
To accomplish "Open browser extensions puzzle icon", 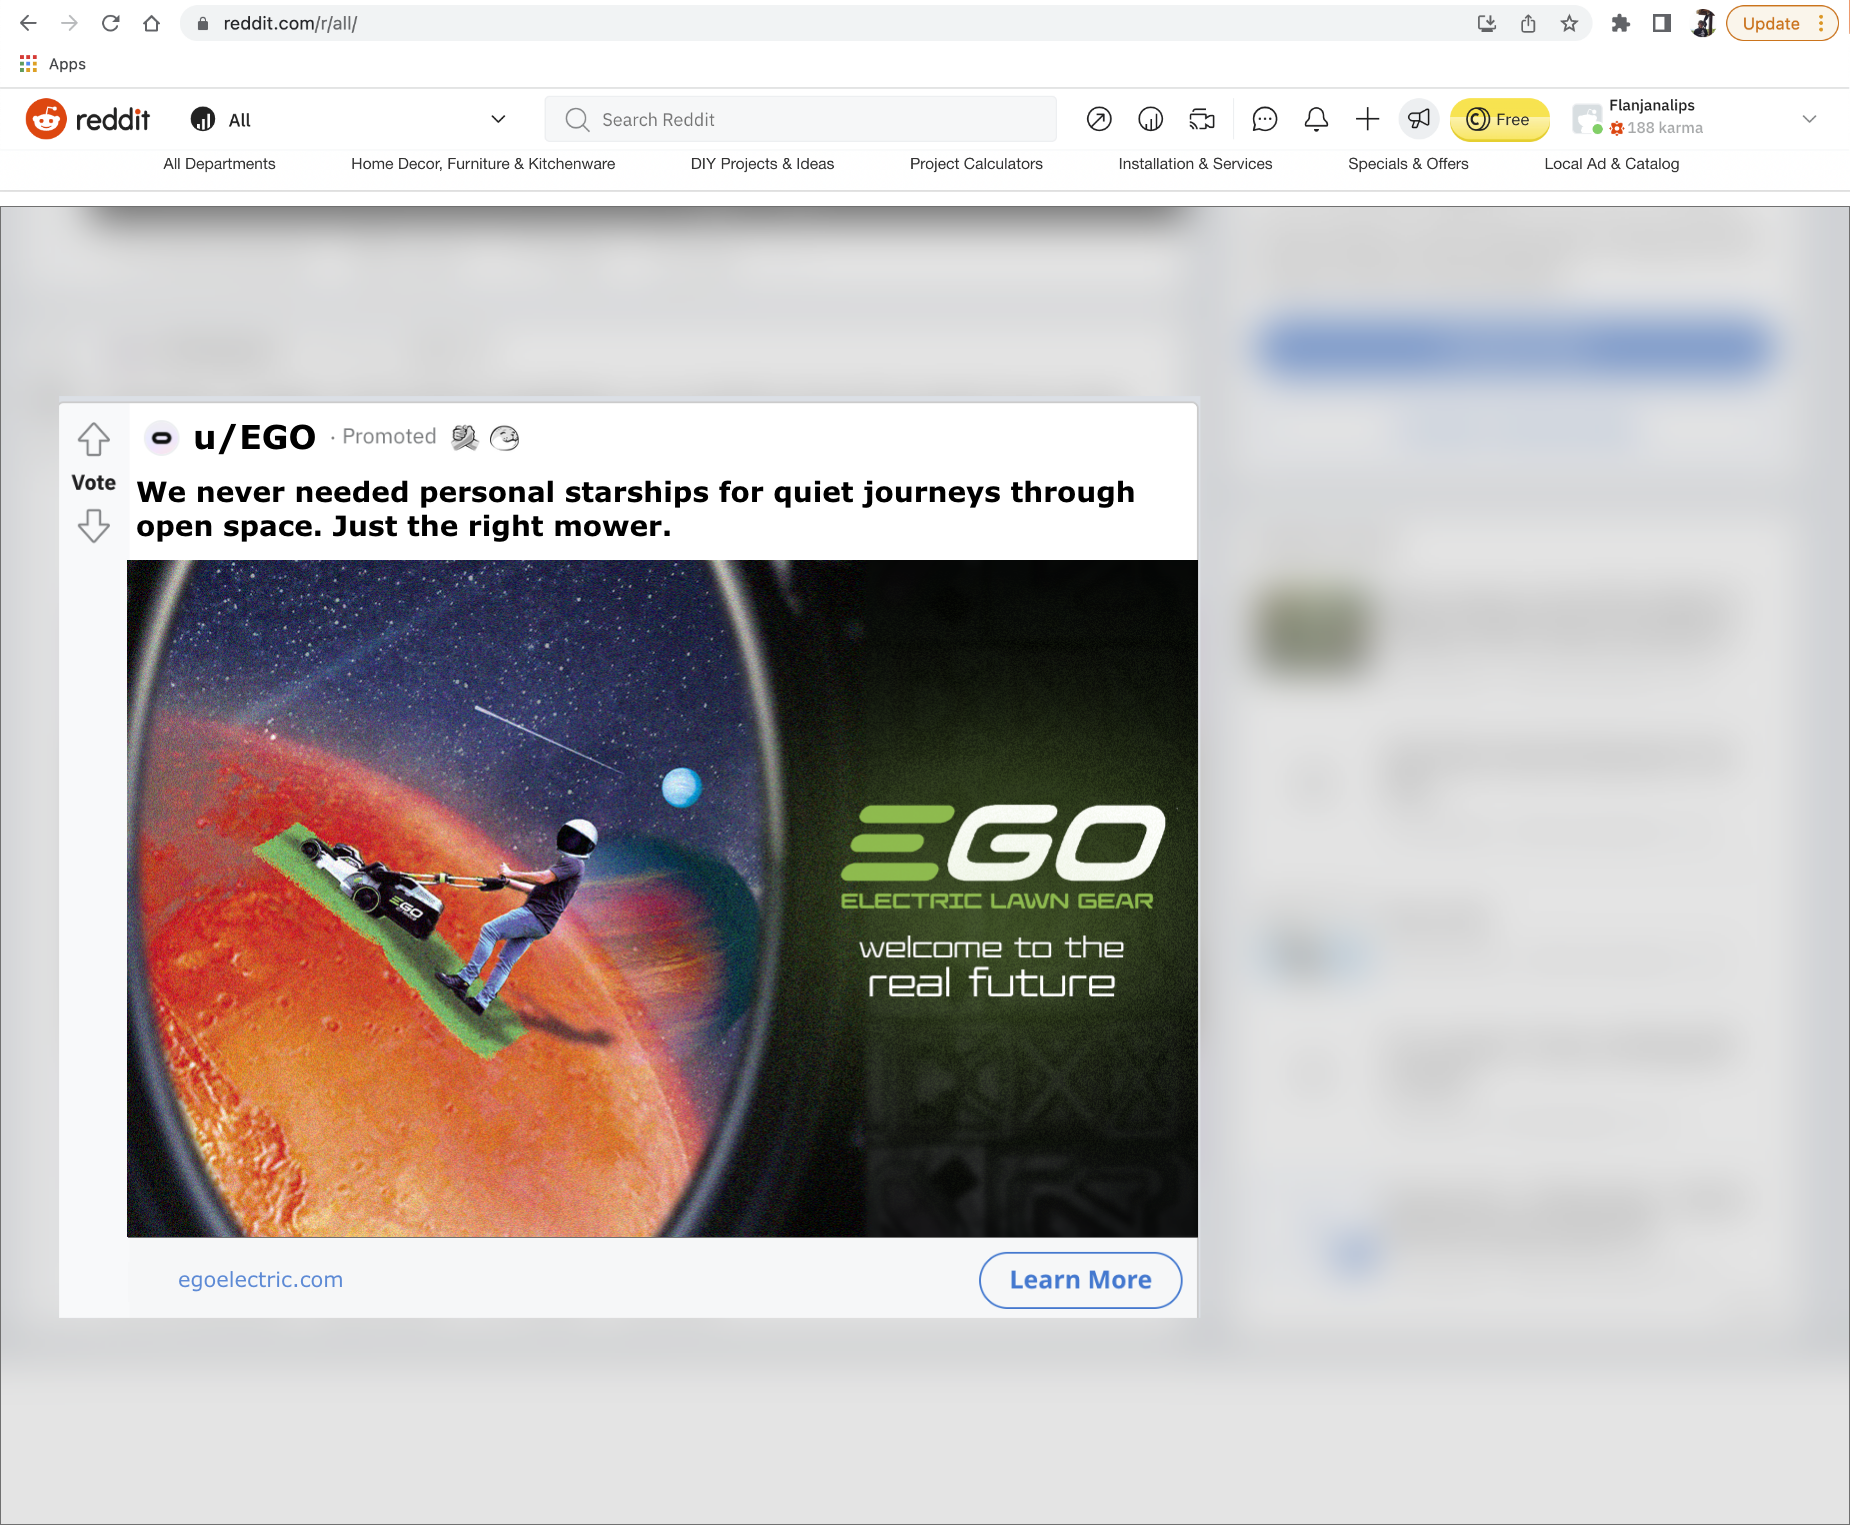I will pyautogui.click(x=1620, y=23).
